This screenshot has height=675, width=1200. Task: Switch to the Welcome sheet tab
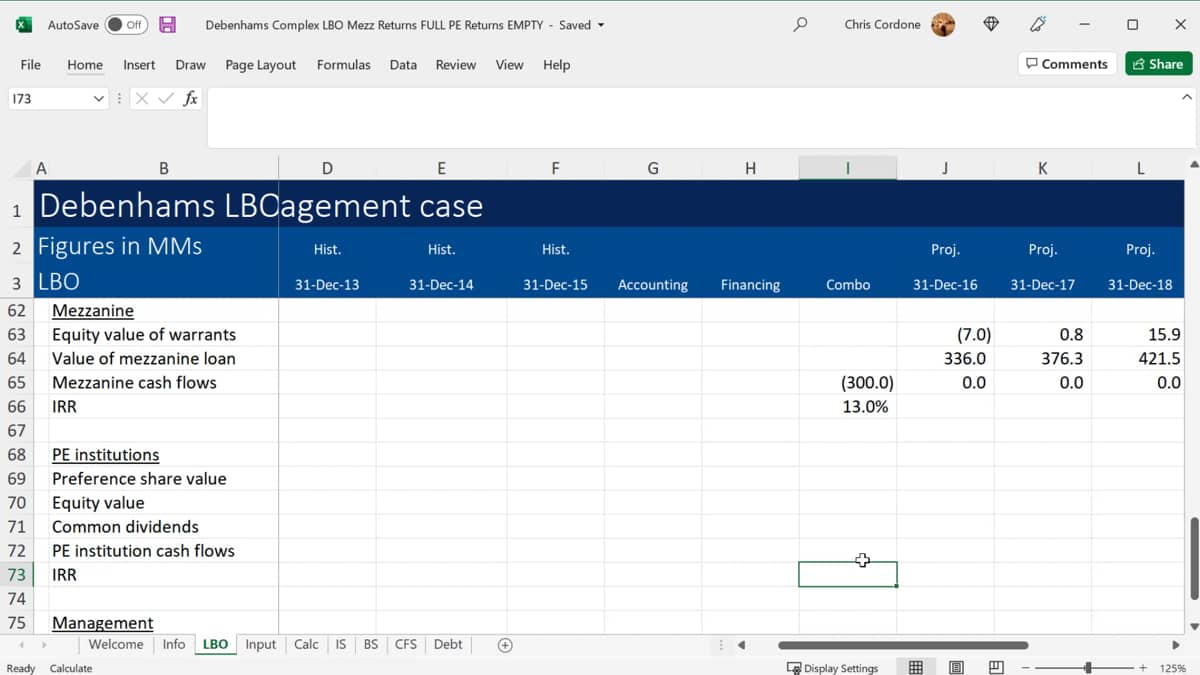click(116, 644)
